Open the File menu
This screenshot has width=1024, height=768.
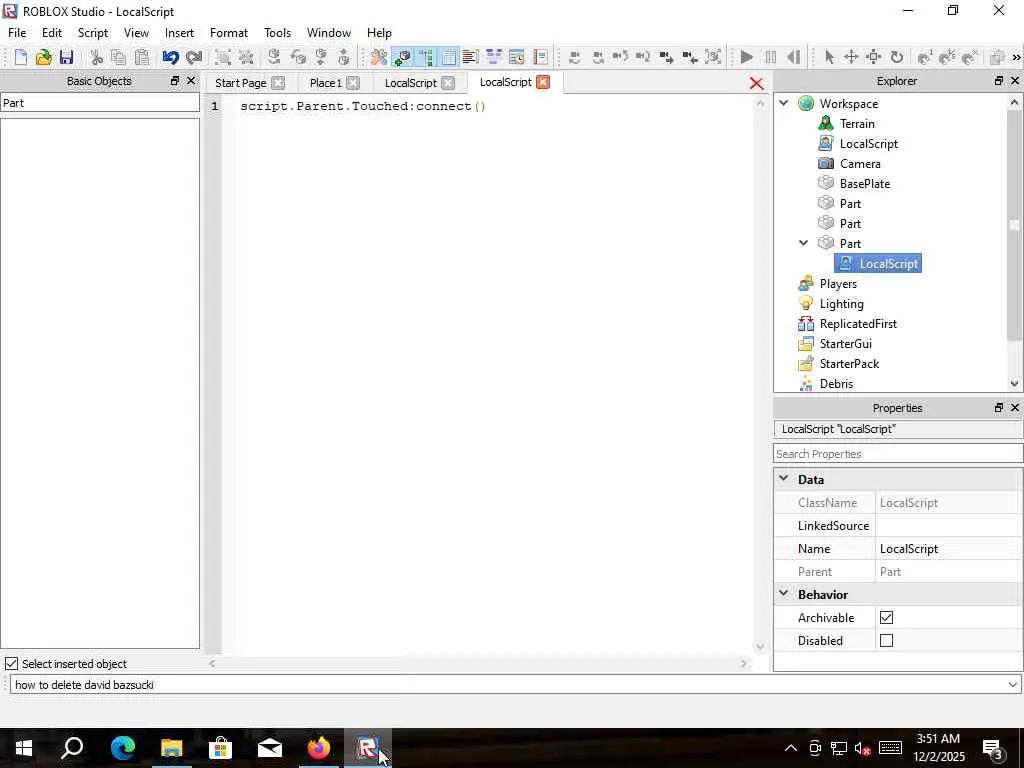[17, 33]
